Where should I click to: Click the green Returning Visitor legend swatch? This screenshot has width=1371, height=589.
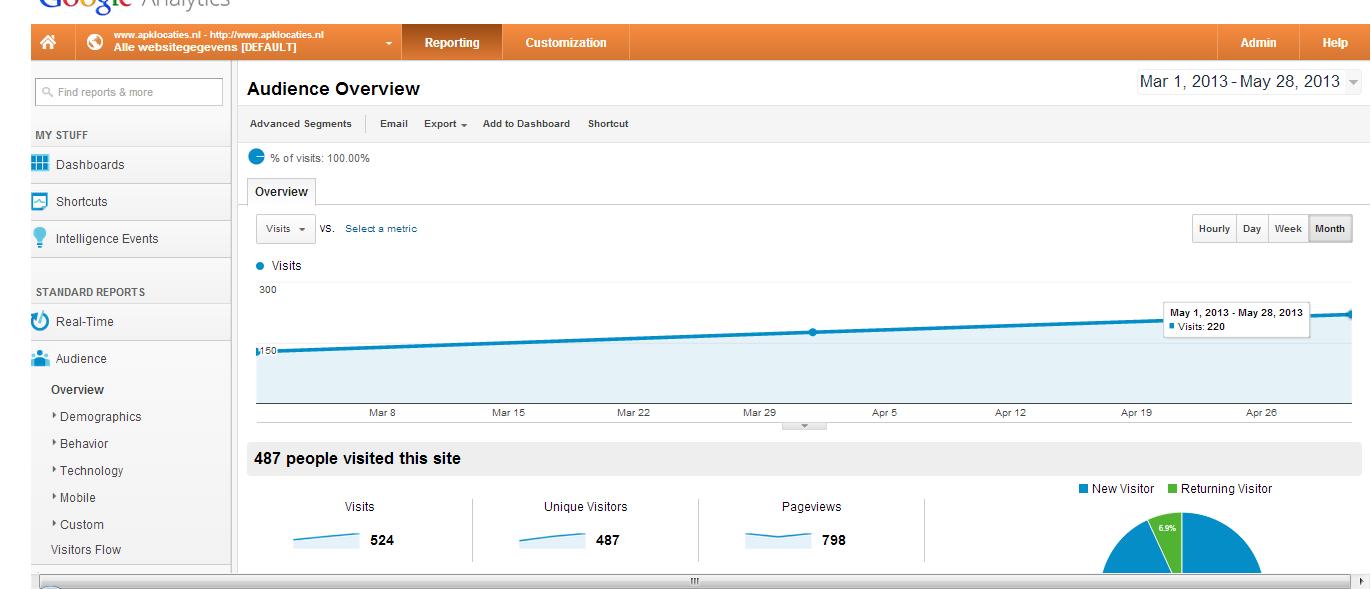[1172, 489]
